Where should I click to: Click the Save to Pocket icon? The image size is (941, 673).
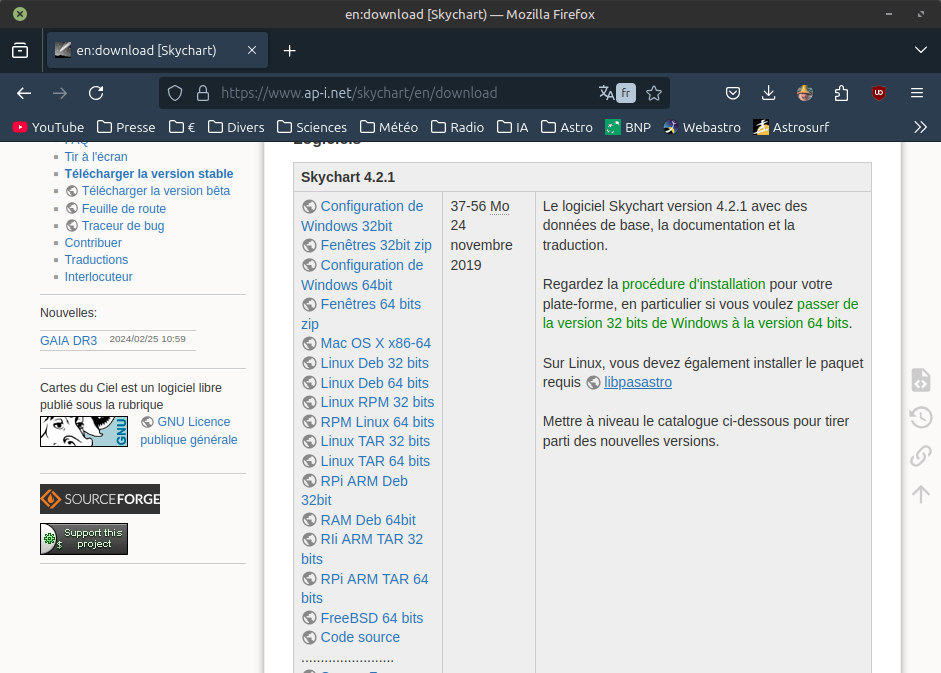[732, 93]
